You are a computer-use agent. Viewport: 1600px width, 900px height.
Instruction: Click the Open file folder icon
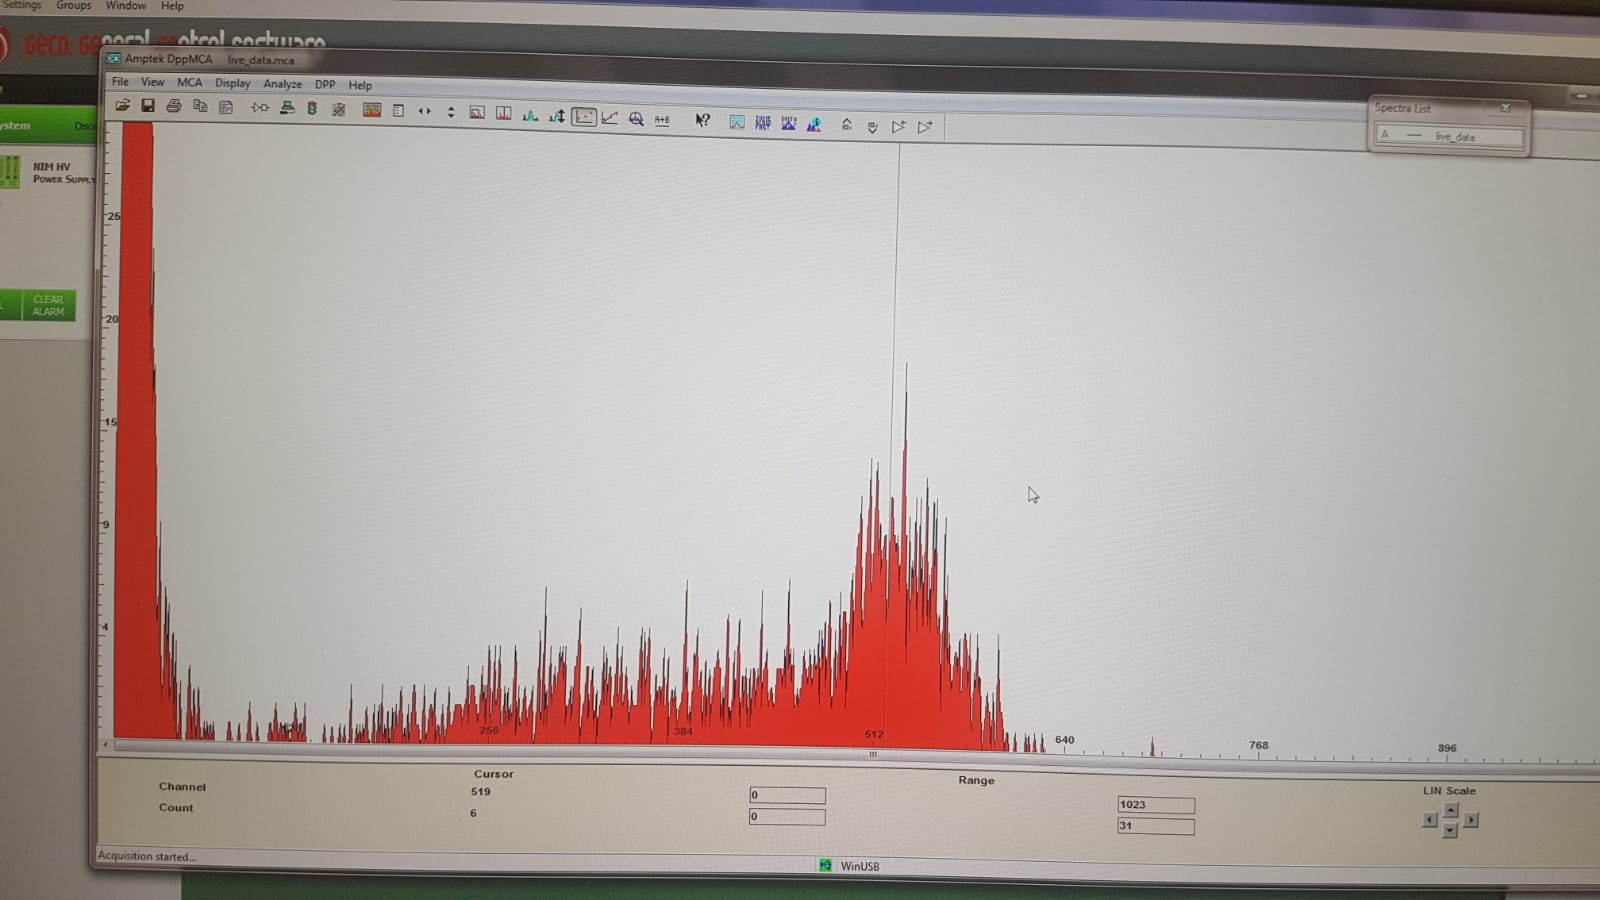pyautogui.click(x=122, y=105)
